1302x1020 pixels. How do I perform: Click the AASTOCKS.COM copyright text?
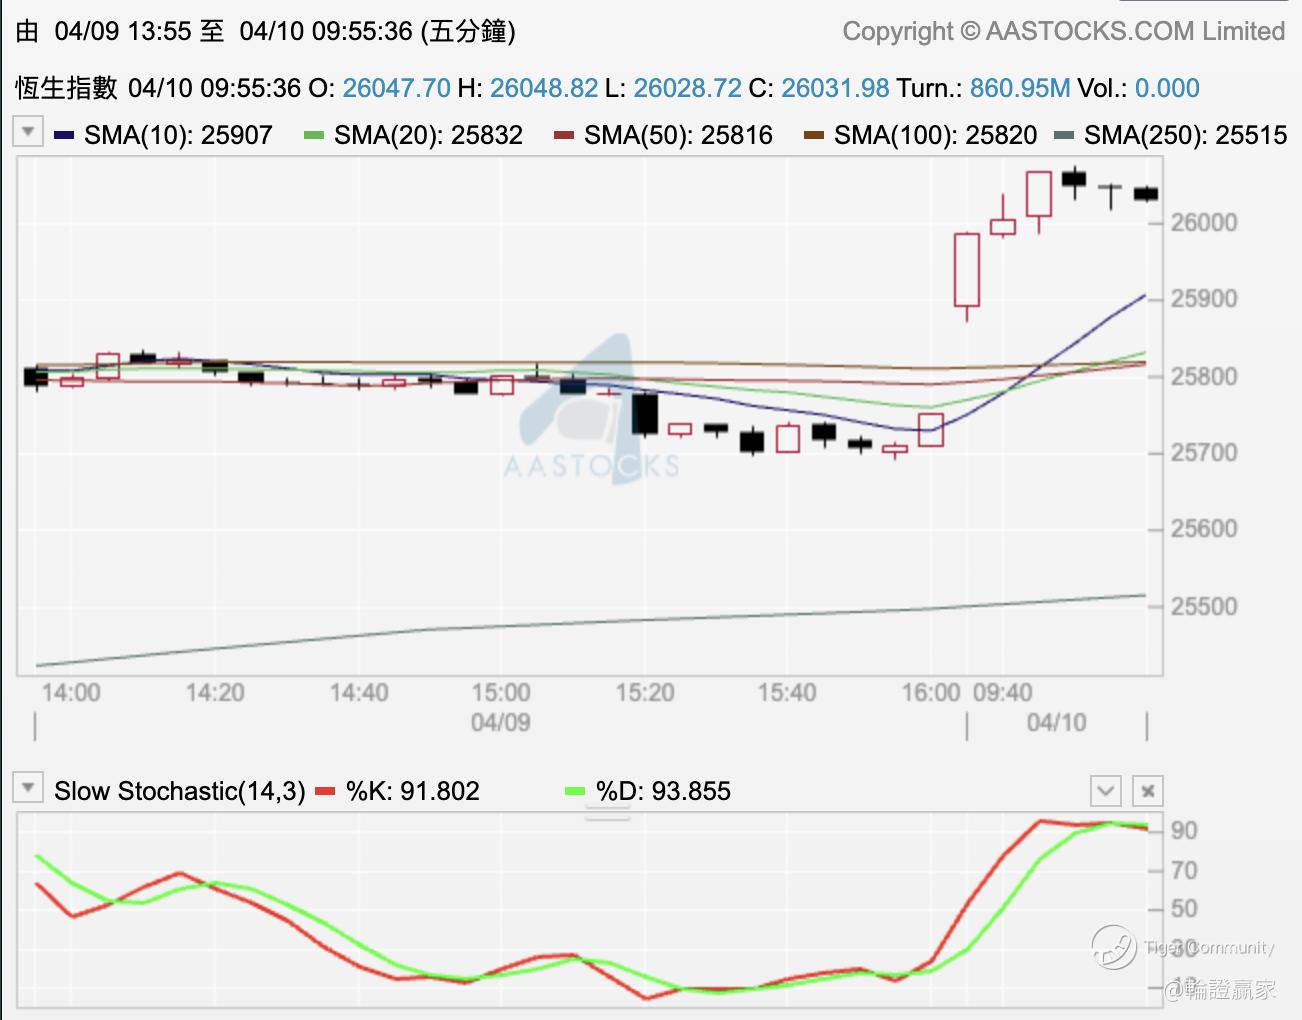click(1063, 31)
